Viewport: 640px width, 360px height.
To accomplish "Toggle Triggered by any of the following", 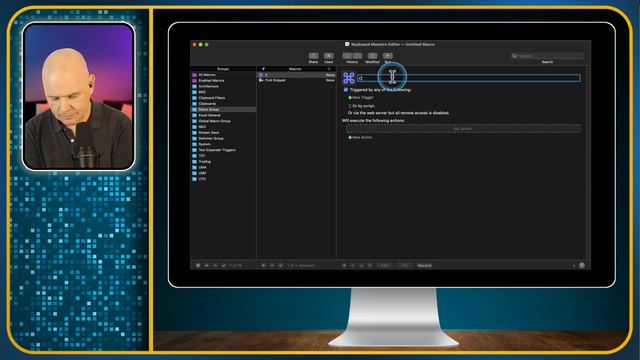I will (346, 90).
